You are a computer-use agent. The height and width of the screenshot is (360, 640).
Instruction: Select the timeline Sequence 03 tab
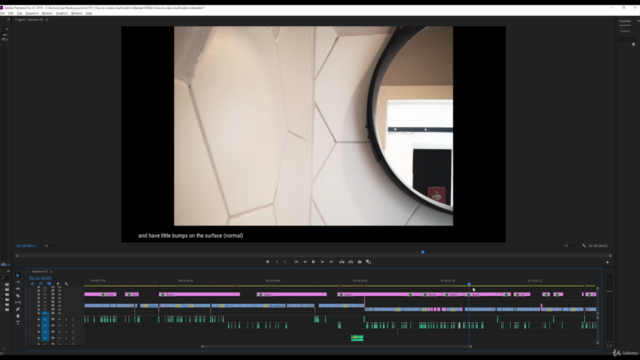pos(40,271)
